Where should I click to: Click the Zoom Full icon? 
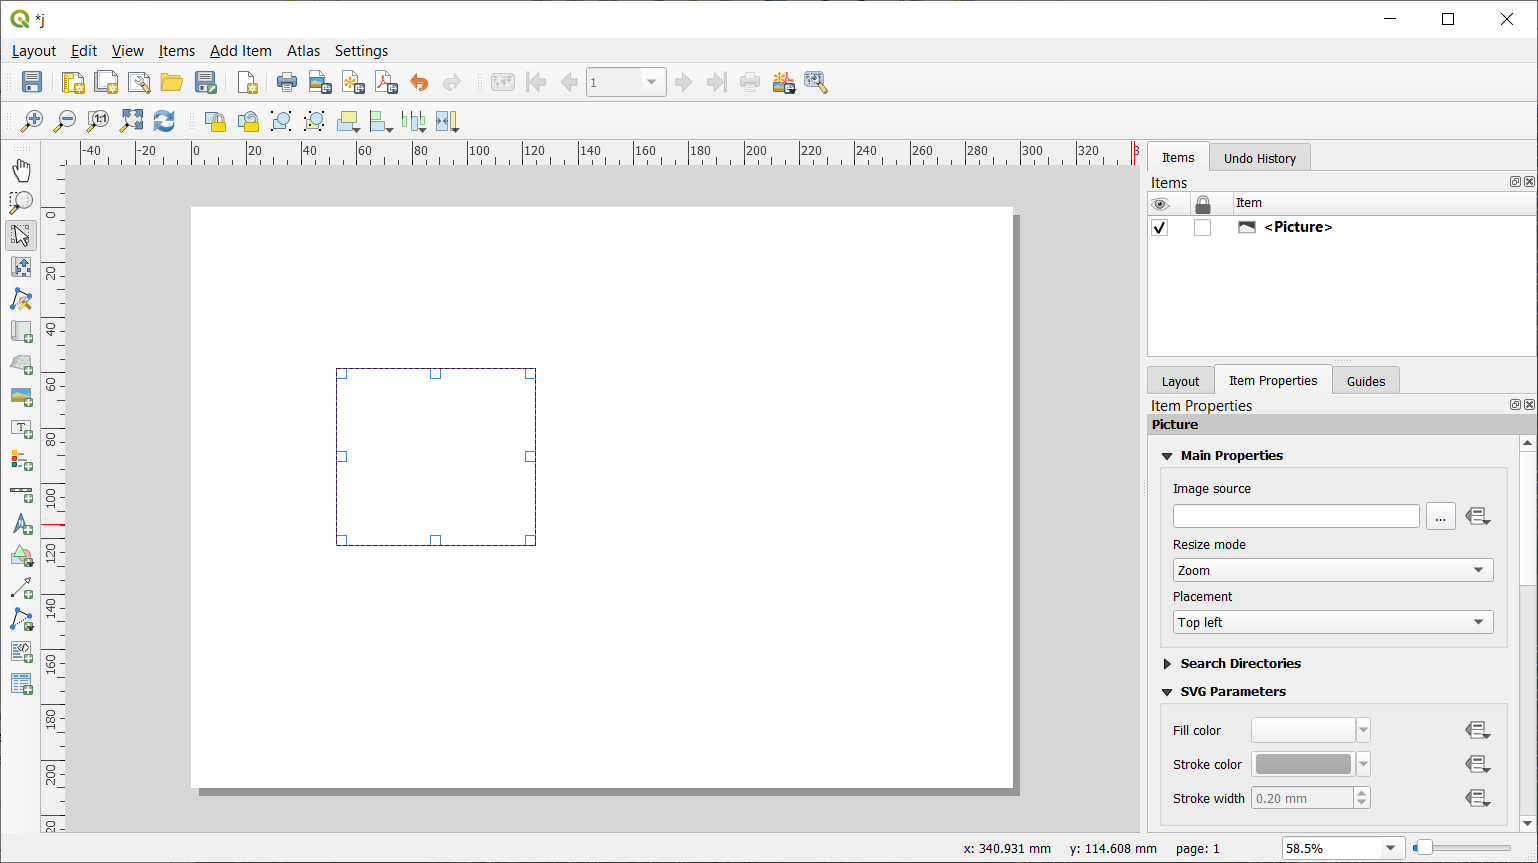(131, 121)
